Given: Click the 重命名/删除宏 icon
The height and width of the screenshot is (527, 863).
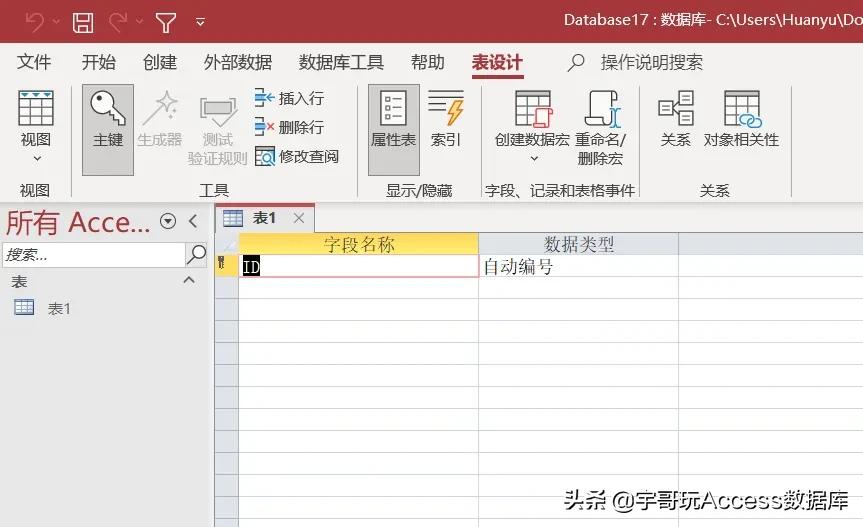Looking at the screenshot, I should [602, 109].
